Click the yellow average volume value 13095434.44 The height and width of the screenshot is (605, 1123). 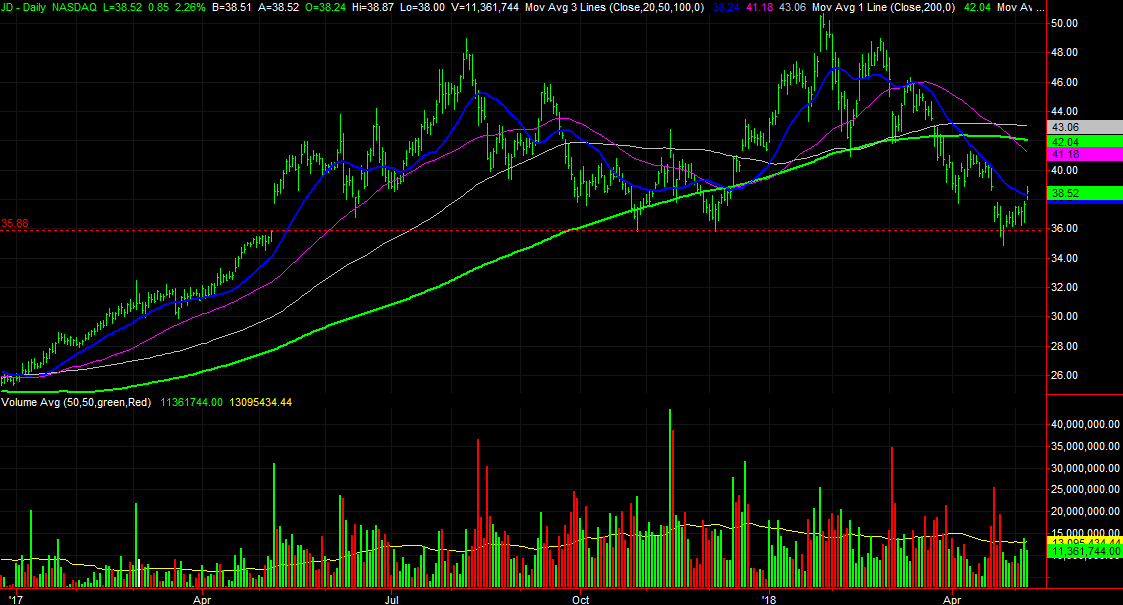[x=261, y=402]
